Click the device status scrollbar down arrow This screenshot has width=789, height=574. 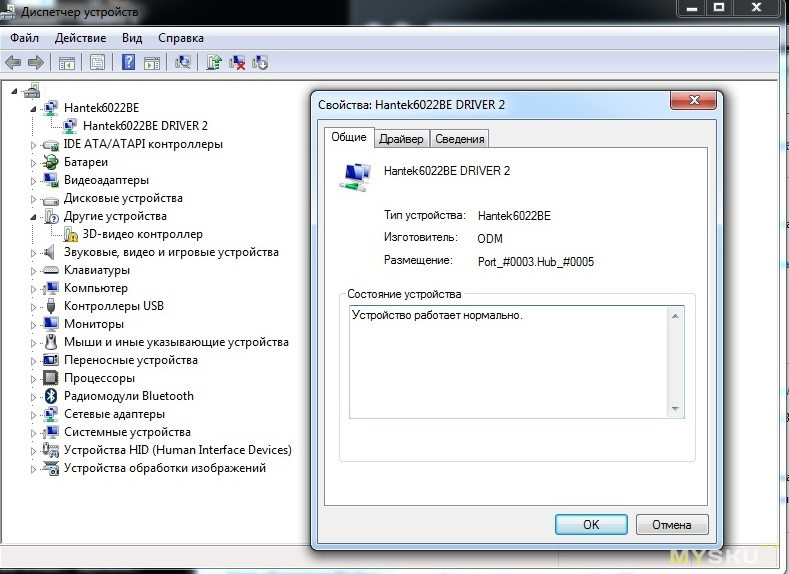point(675,408)
